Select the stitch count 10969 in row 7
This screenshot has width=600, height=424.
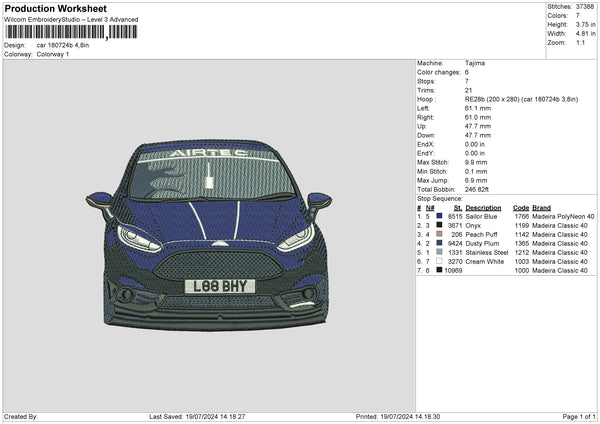tap(453, 271)
